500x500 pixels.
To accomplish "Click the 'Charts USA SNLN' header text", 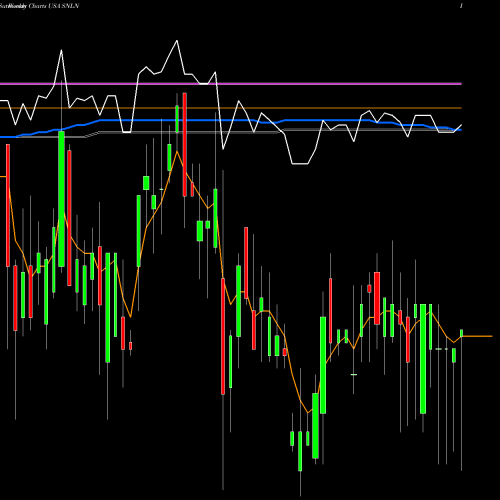I will coord(54,6).
